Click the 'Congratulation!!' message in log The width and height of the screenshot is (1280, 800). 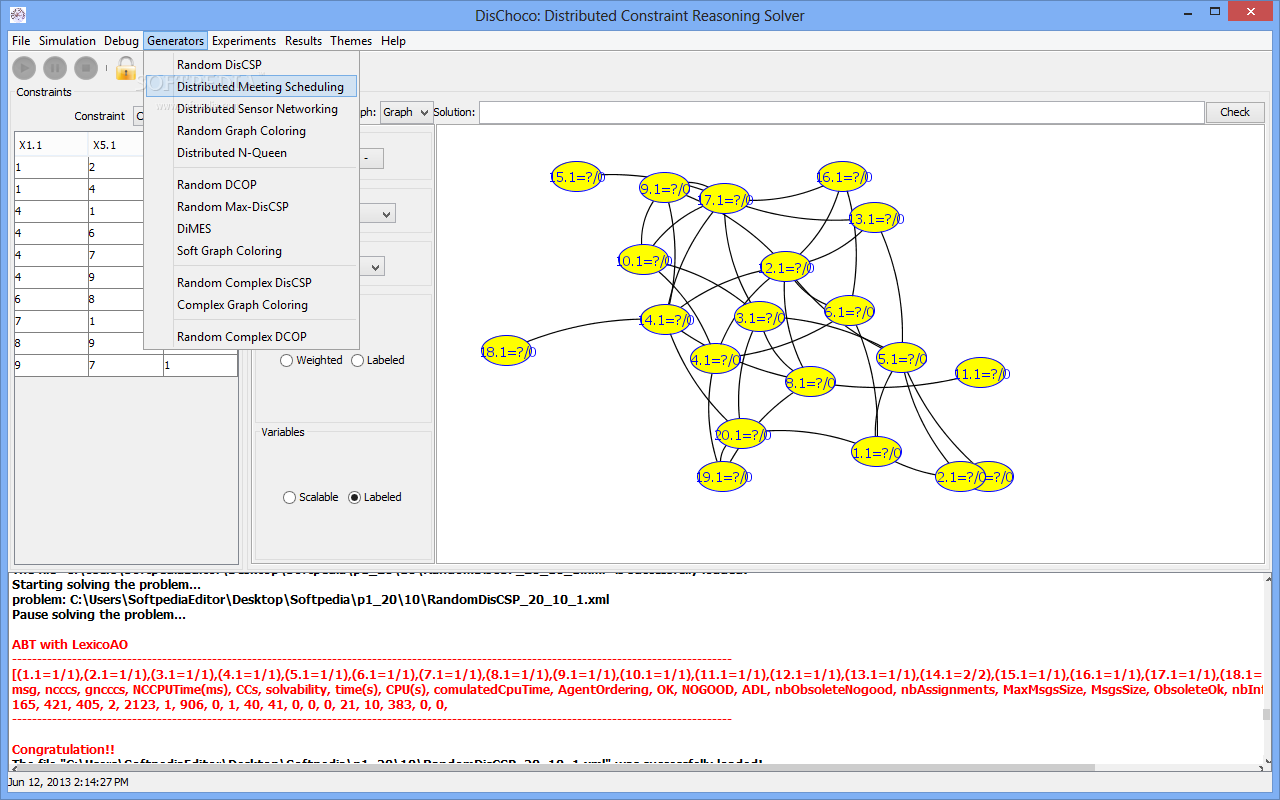(x=63, y=749)
